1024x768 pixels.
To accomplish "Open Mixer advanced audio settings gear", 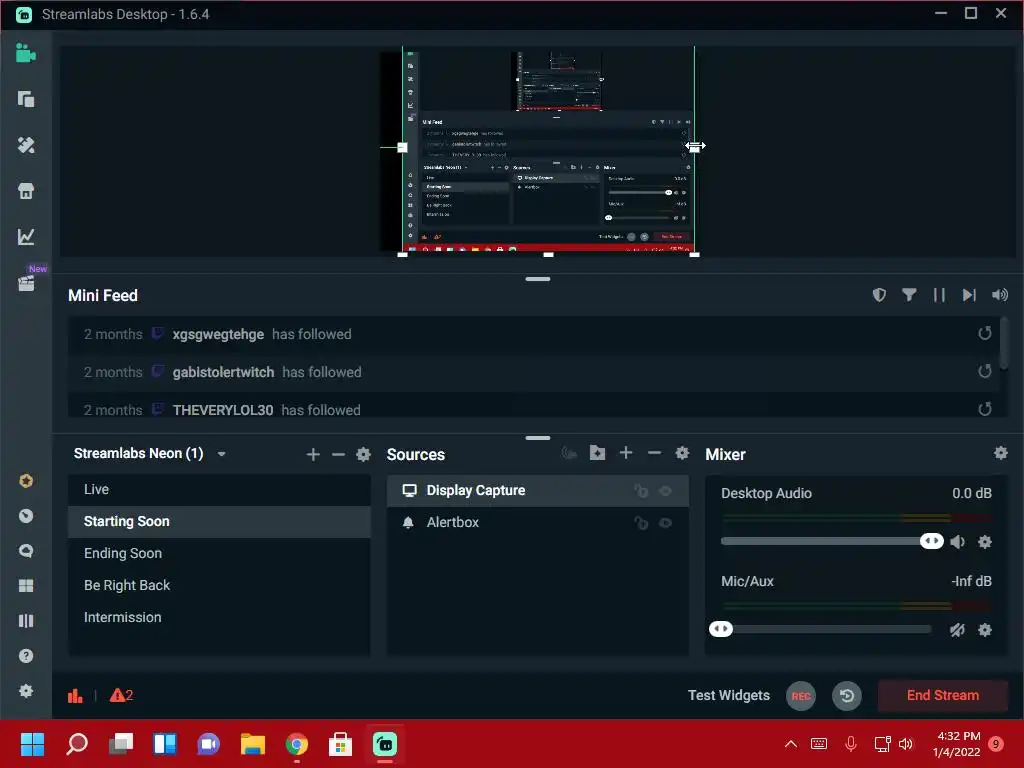I will (x=1000, y=453).
